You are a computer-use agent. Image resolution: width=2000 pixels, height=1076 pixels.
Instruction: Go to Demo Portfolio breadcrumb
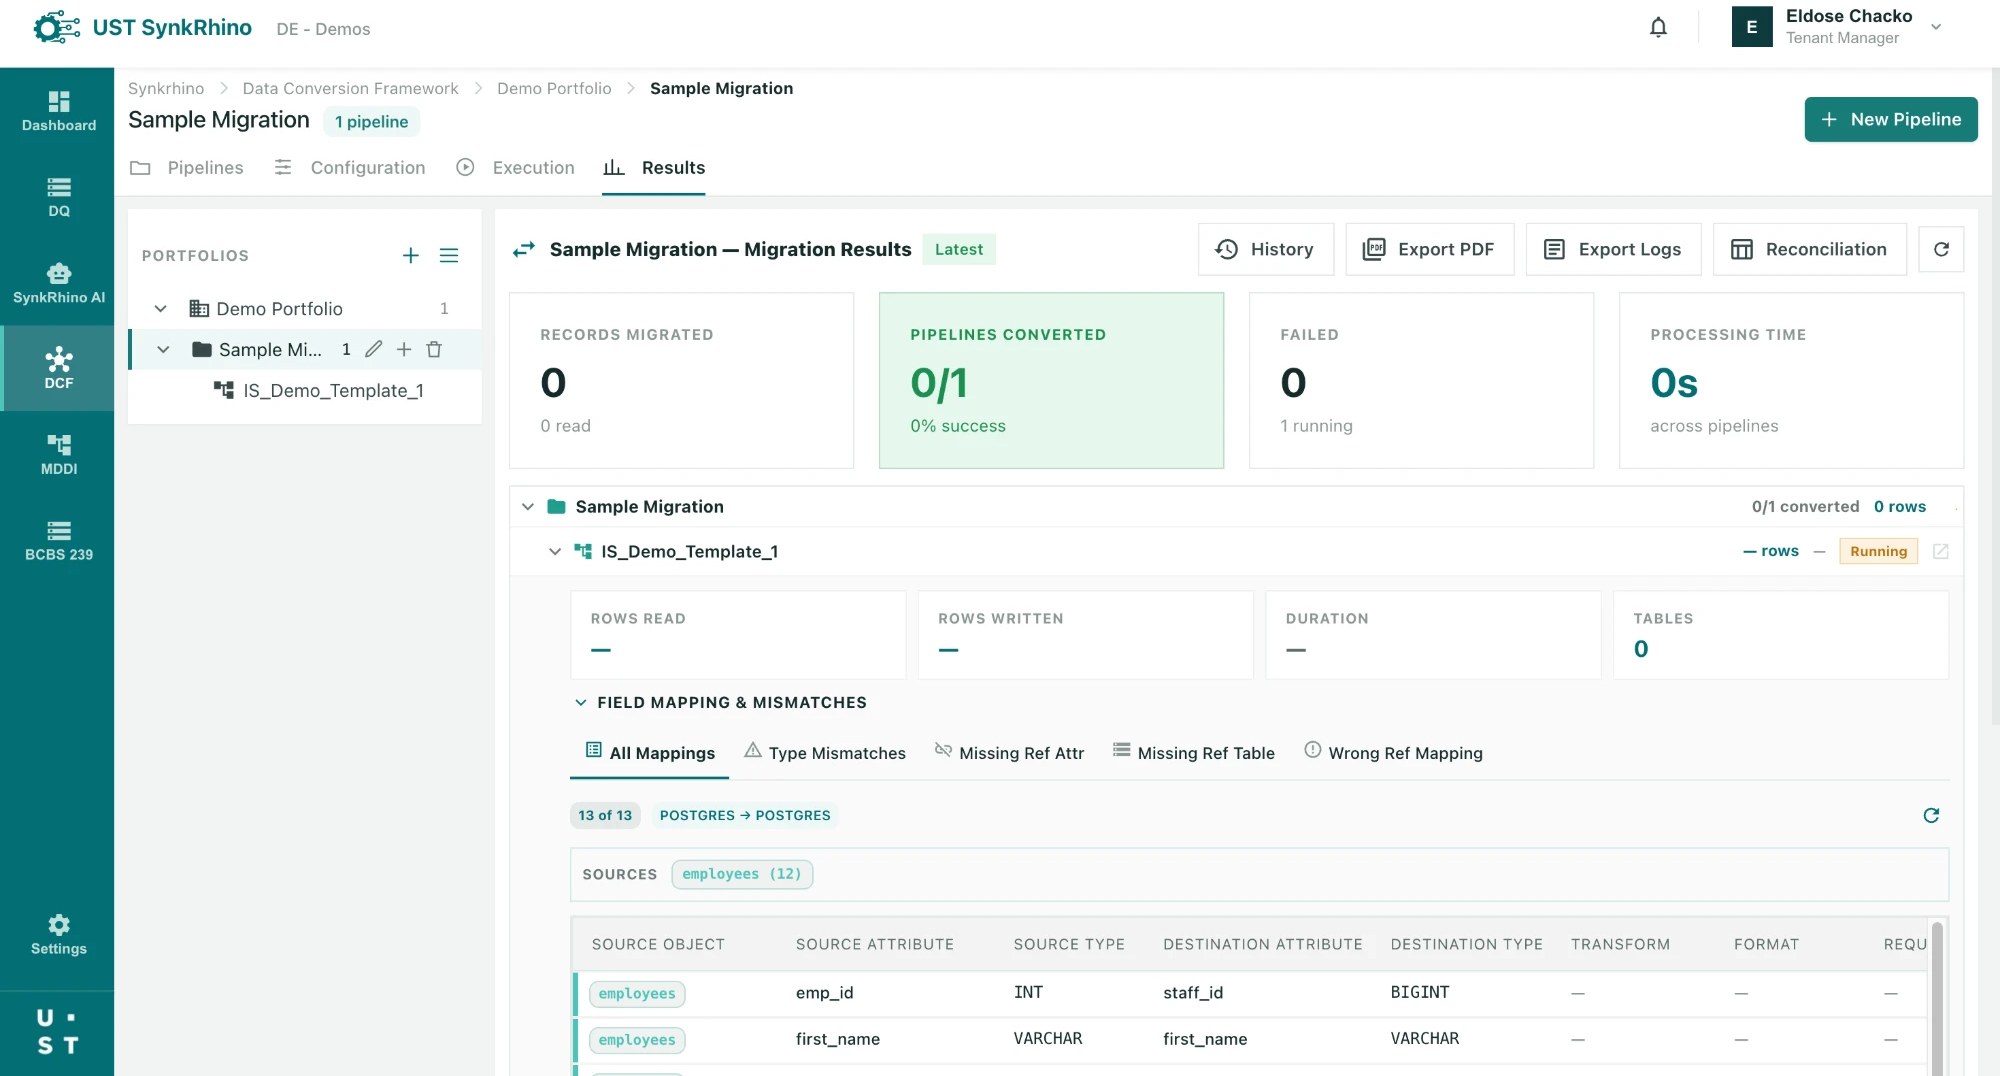coord(554,88)
